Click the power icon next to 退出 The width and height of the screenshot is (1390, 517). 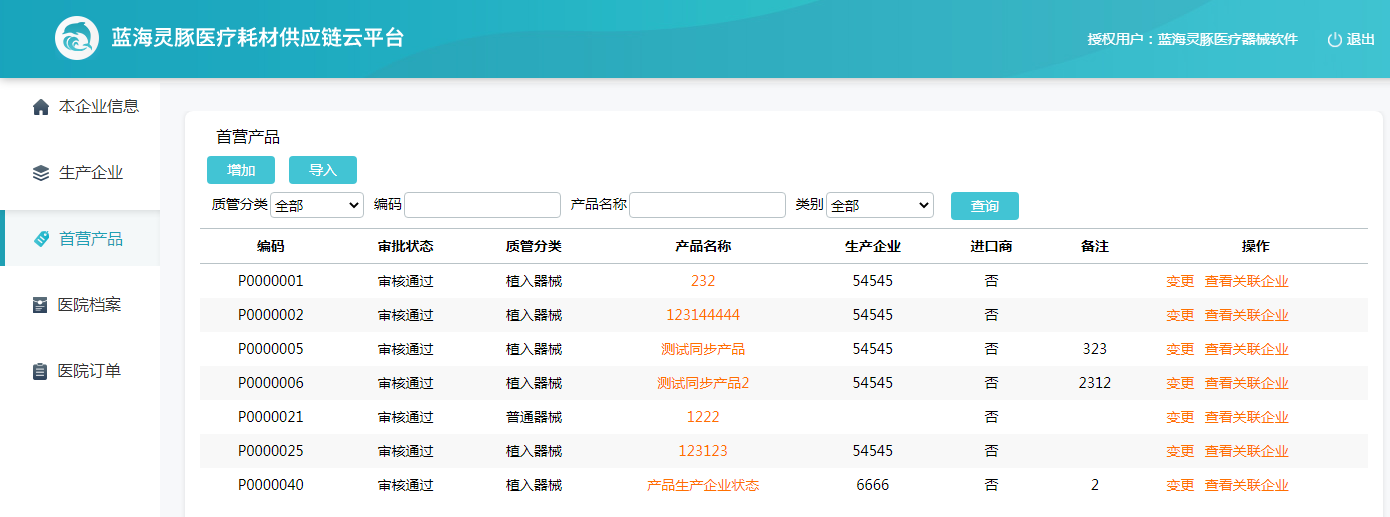tap(1334, 40)
